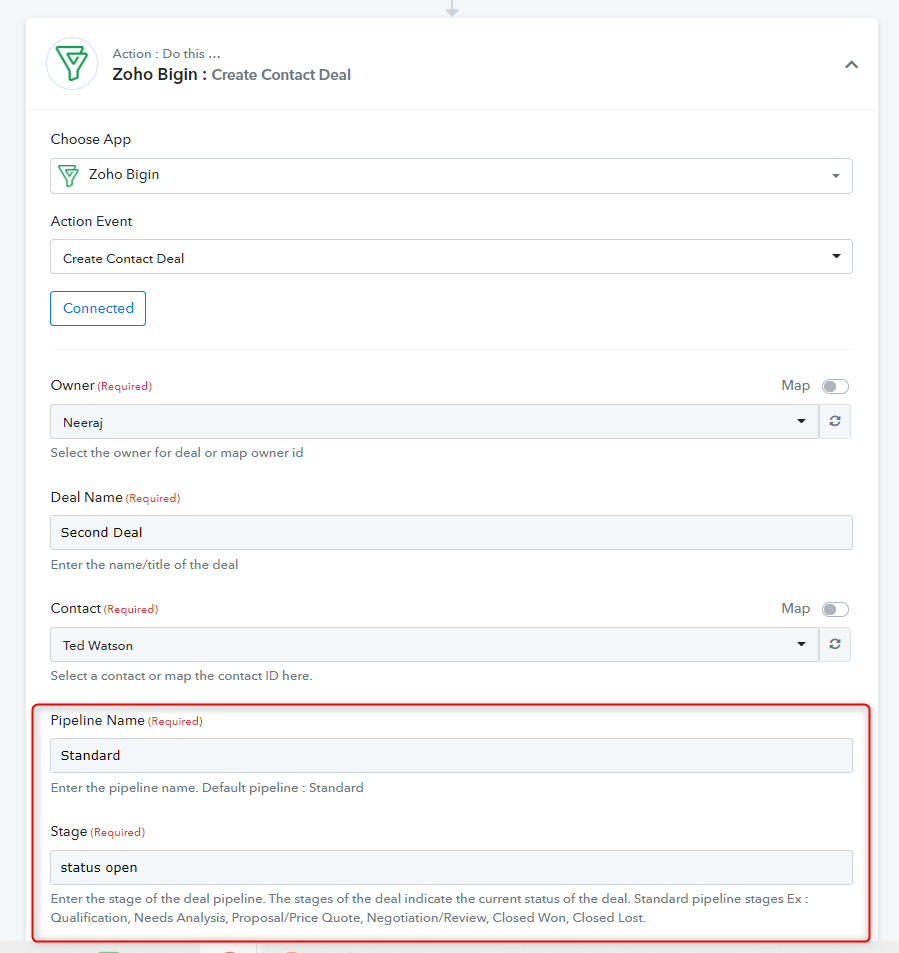Refresh the Owner list
The width and height of the screenshot is (899, 953).
pos(835,422)
